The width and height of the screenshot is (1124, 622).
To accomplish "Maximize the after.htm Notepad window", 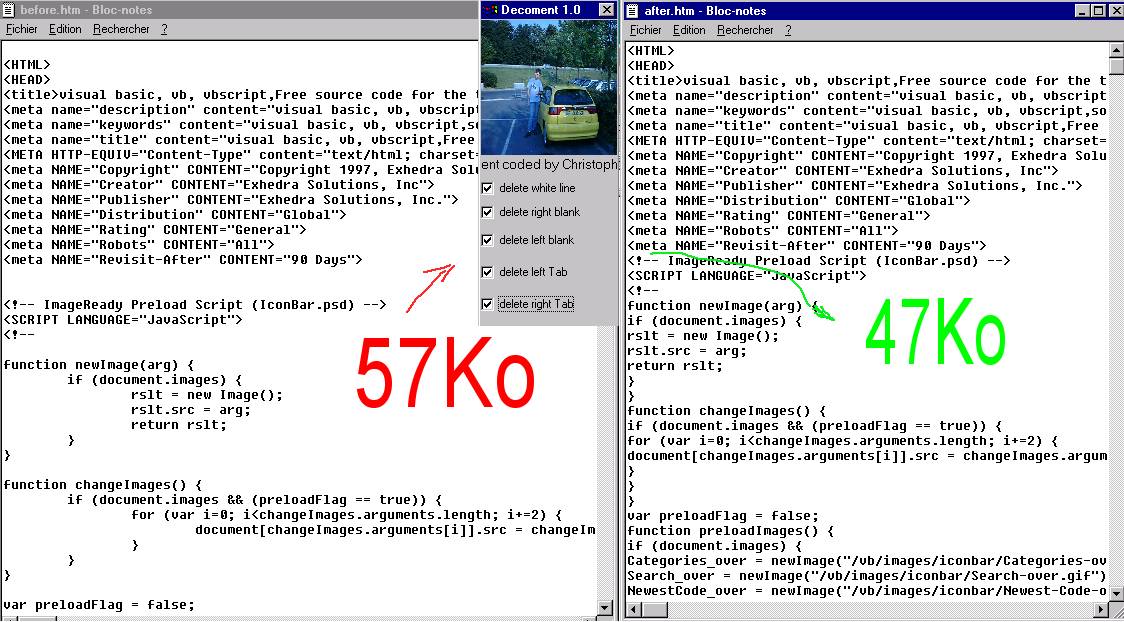I will coord(1098,10).
